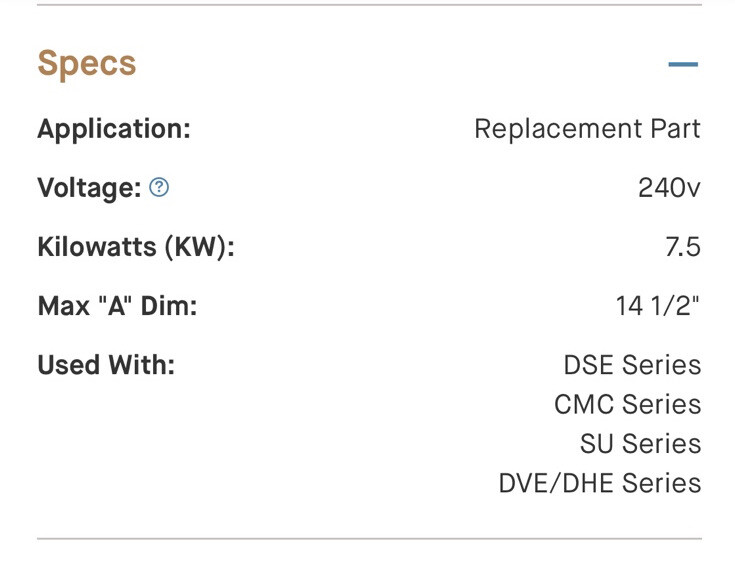Click the divider line above Specs
The image size is (735, 586).
368,5
